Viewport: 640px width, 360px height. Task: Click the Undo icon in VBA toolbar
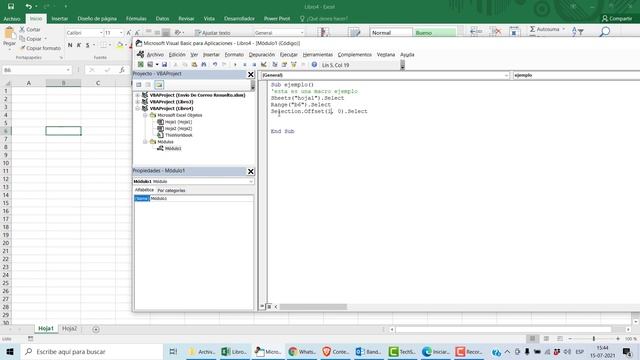(215, 64)
